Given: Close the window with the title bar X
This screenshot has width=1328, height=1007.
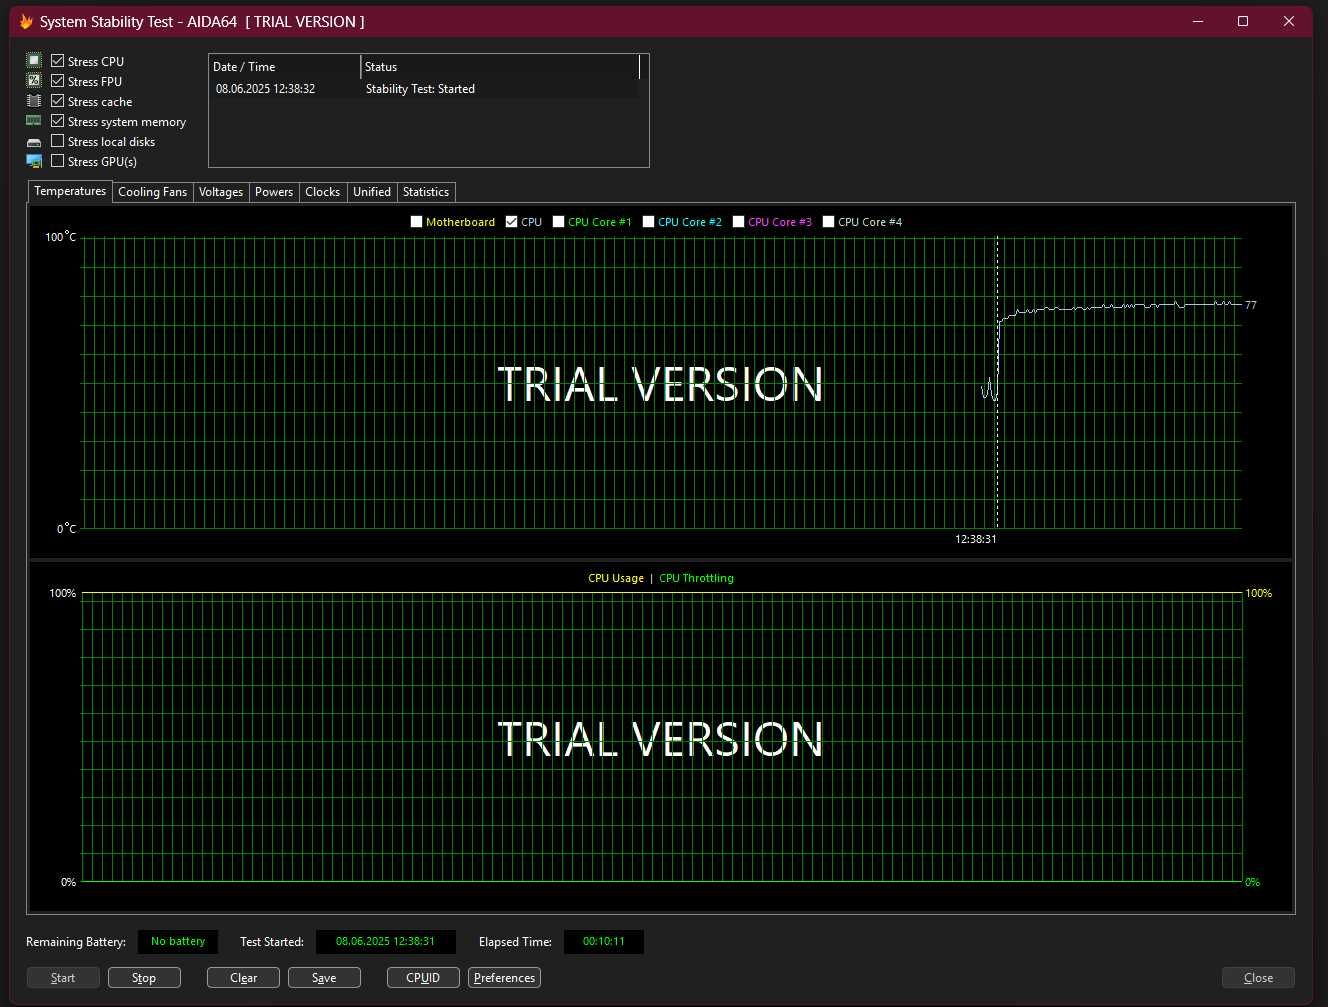Looking at the screenshot, I should tap(1289, 21).
